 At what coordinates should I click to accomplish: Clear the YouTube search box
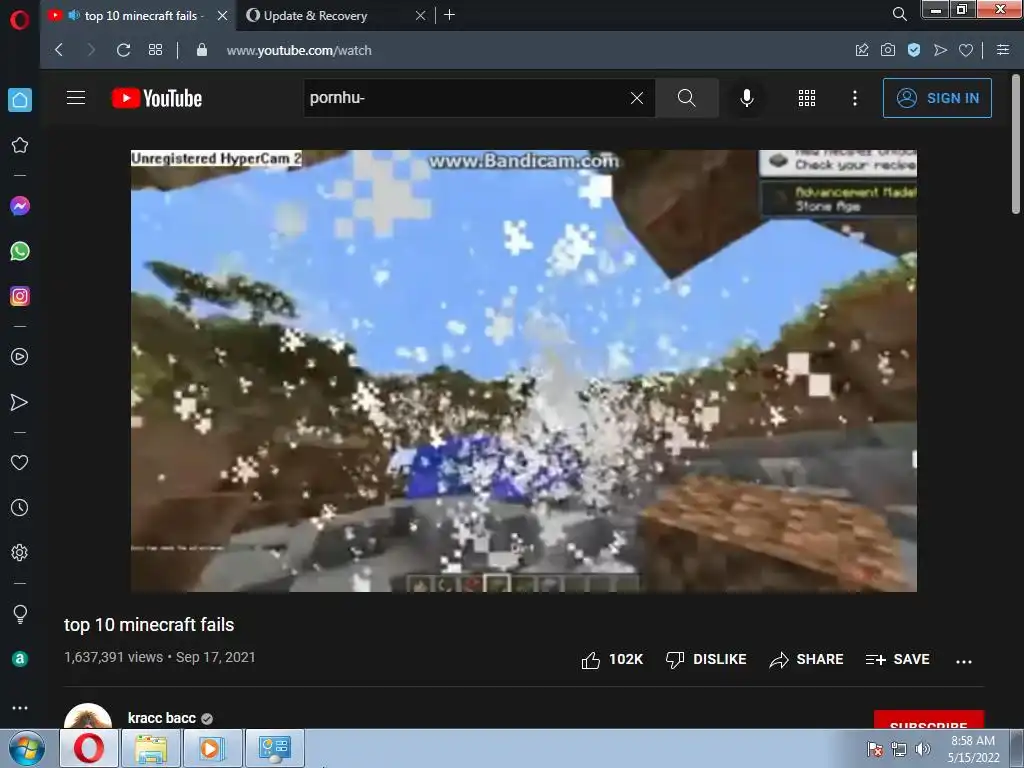[637, 98]
